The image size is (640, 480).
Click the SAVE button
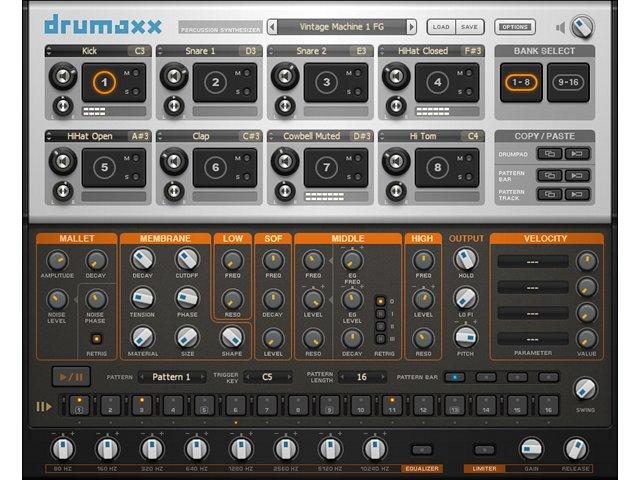tap(469, 27)
